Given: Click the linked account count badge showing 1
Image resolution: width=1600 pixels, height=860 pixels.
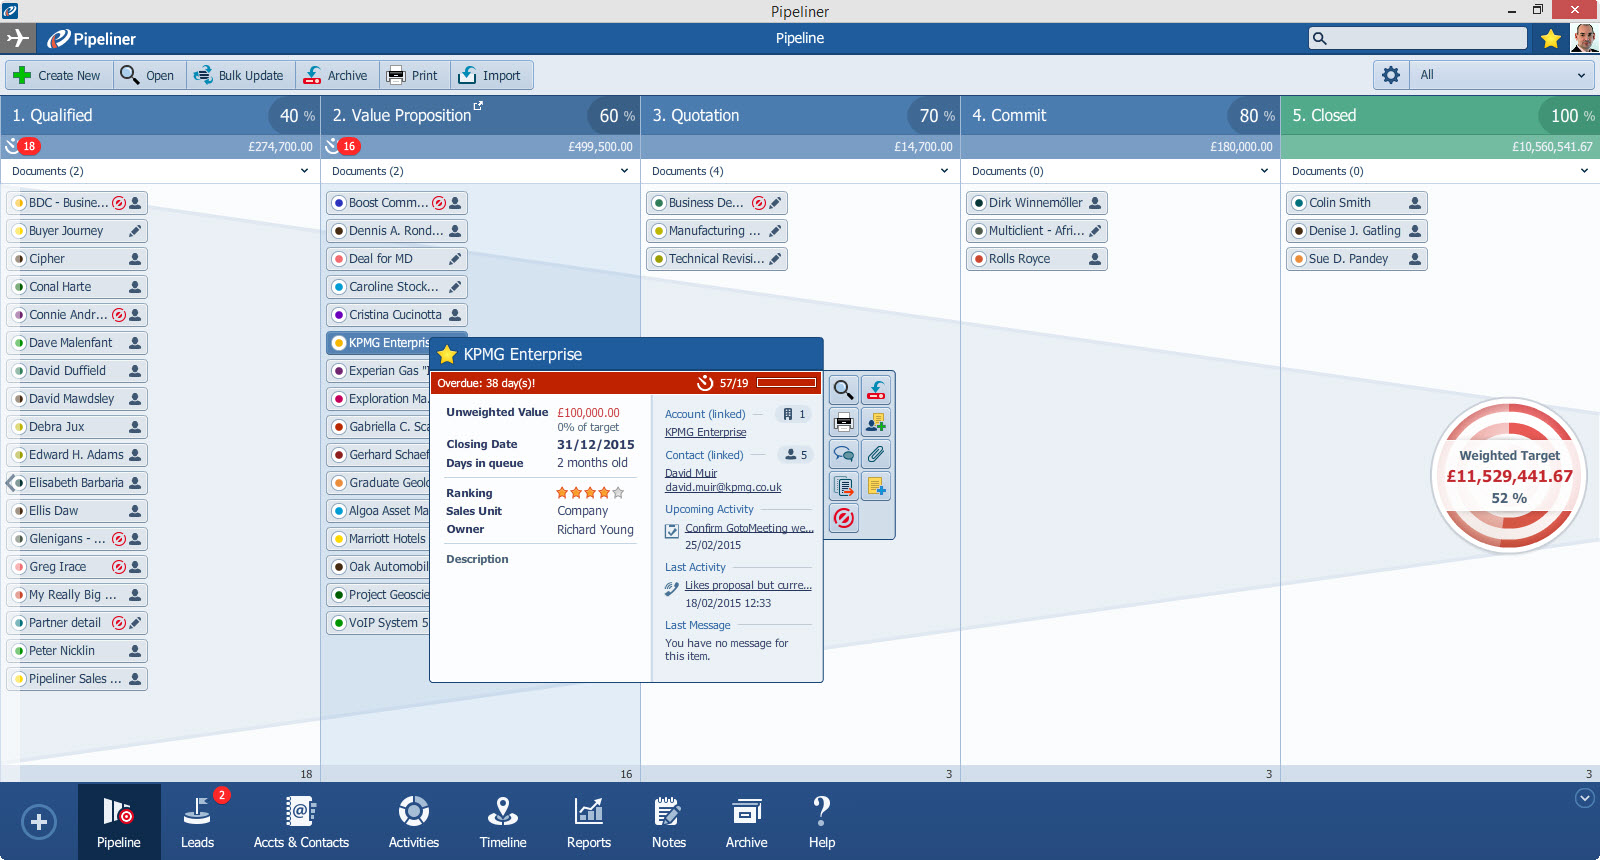Looking at the screenshot, I should pos(794,414).
